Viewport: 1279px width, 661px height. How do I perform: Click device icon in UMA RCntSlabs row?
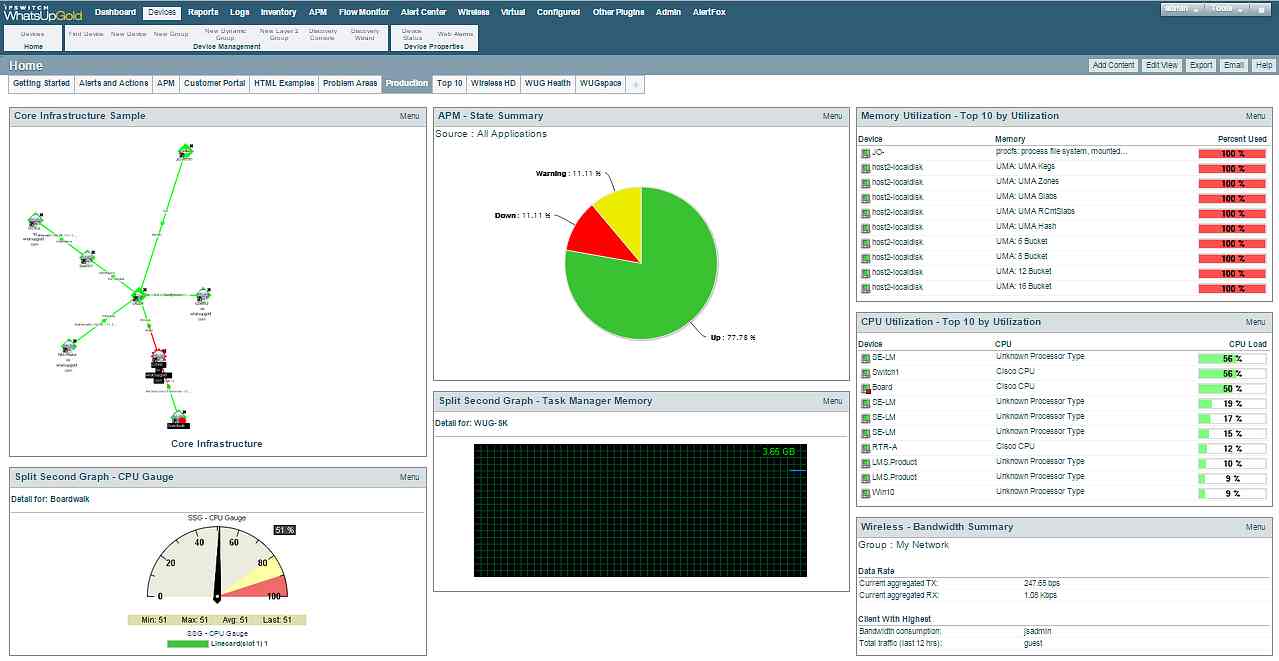coord(866,213)
